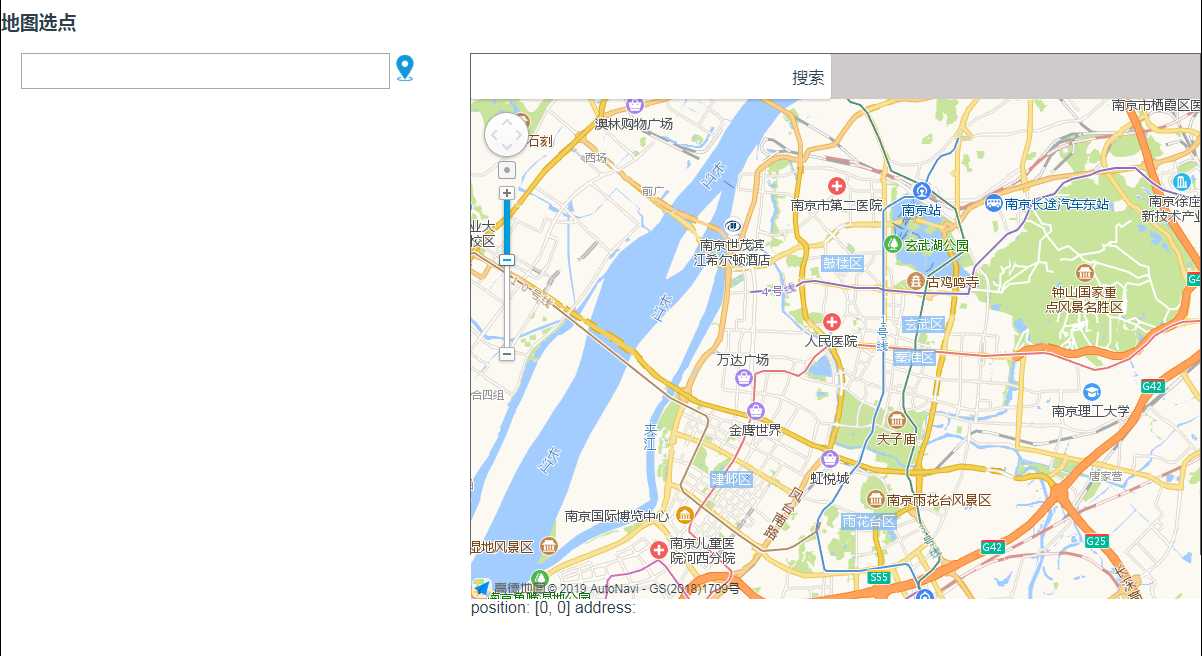Image resolution: width=1202 pixels, height=656 pixels.
Task: Click 人民医院 hospital marker
Action: (x=832, y=322)
